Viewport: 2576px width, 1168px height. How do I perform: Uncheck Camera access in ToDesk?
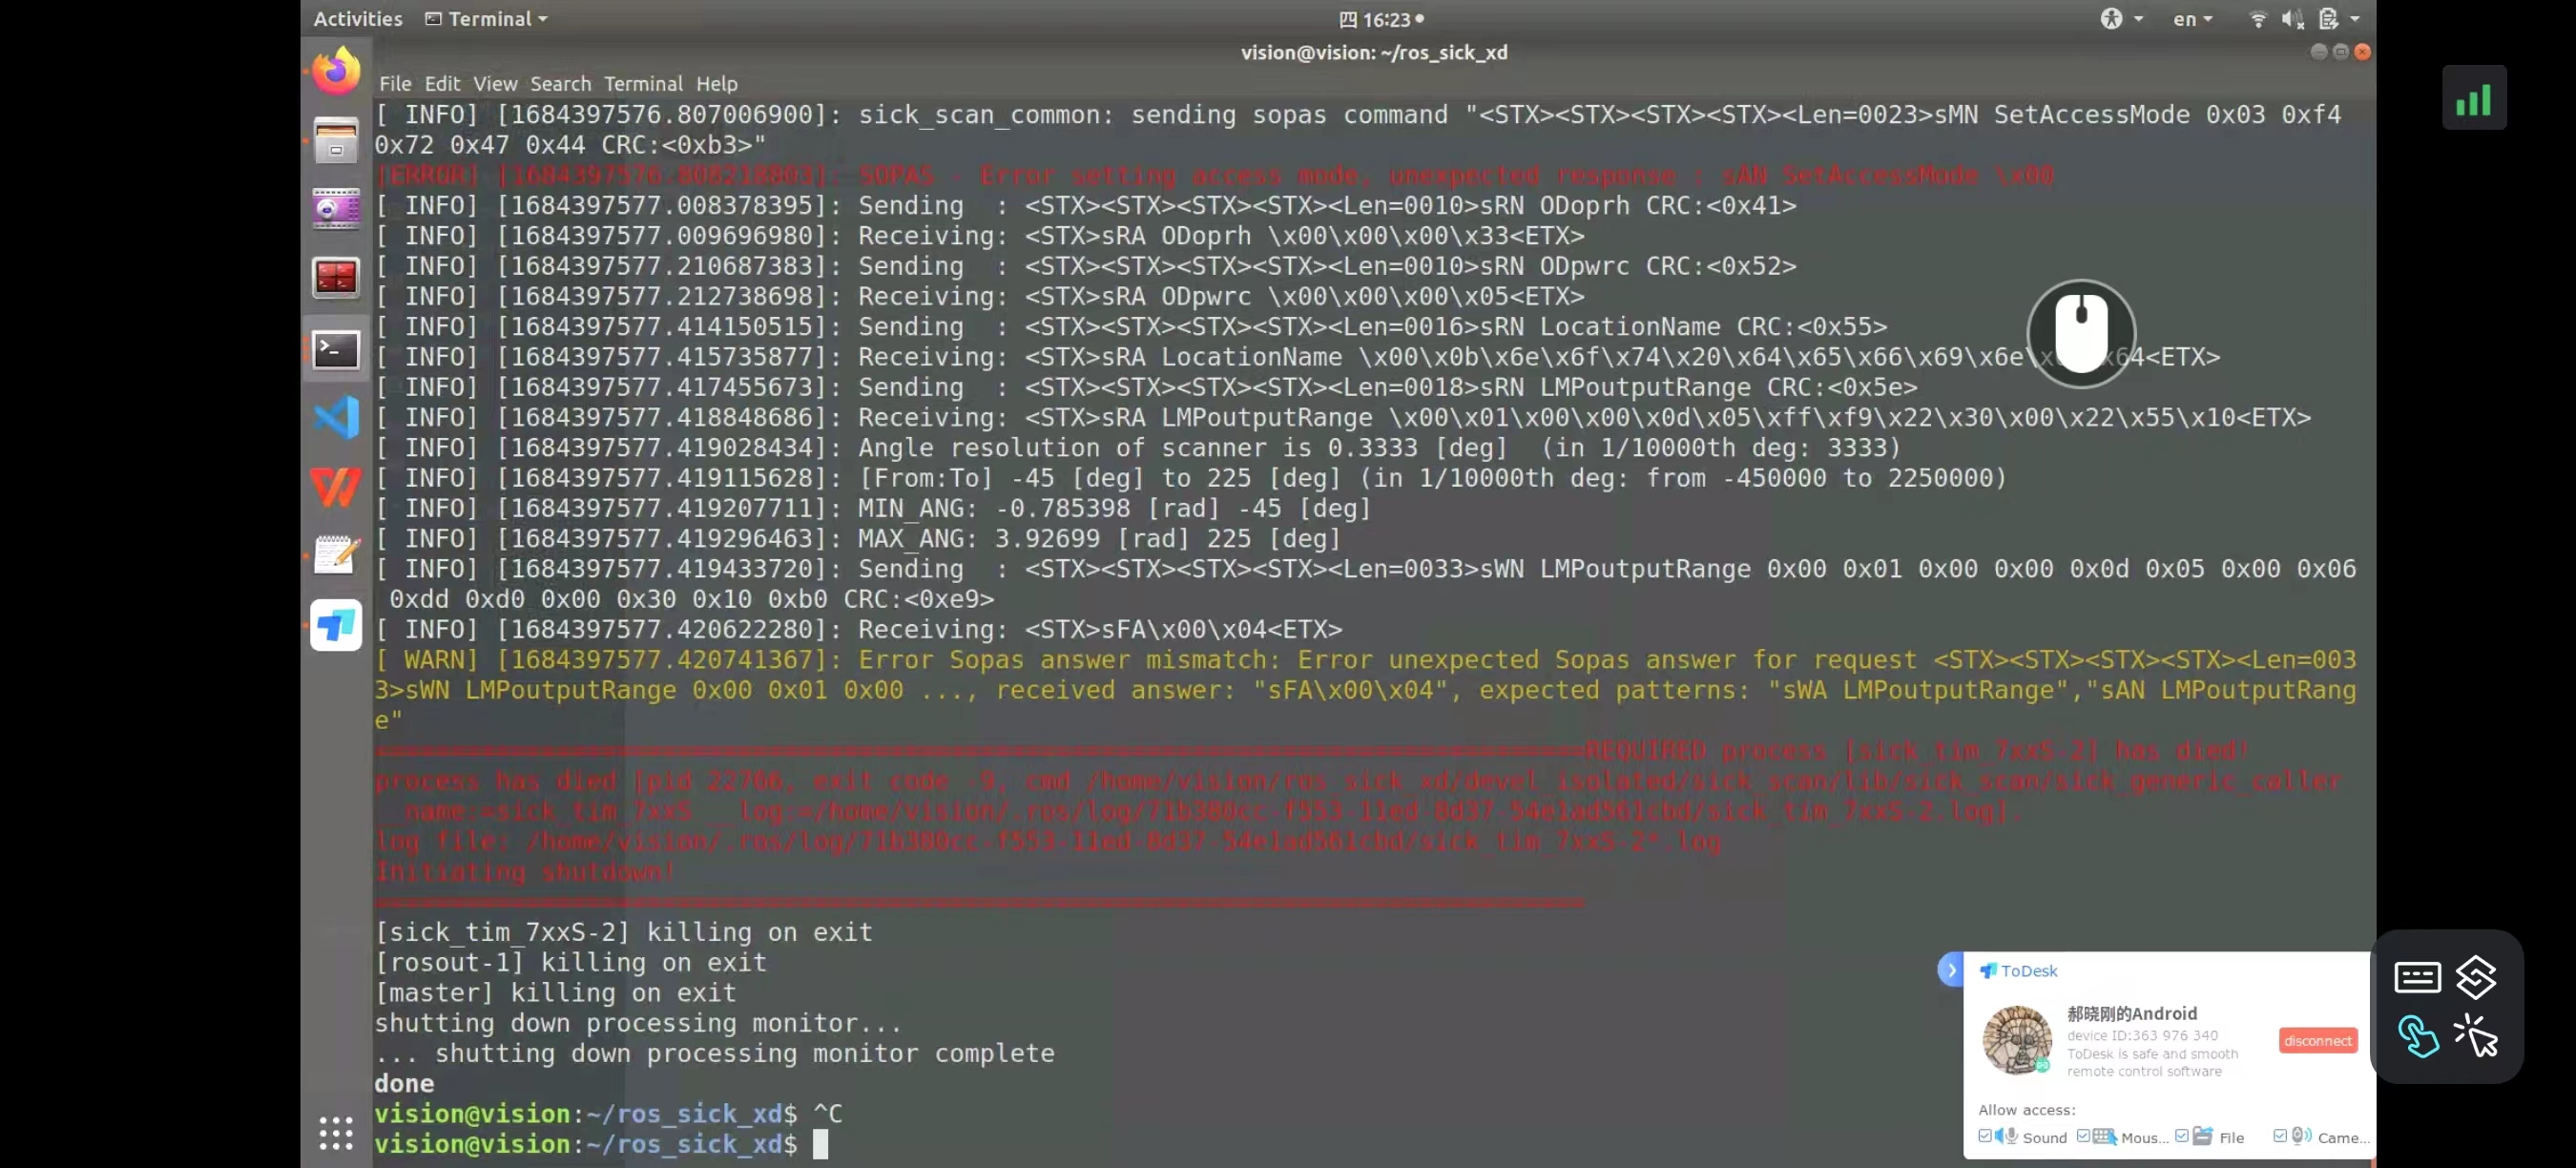tap(2280, 1137)
